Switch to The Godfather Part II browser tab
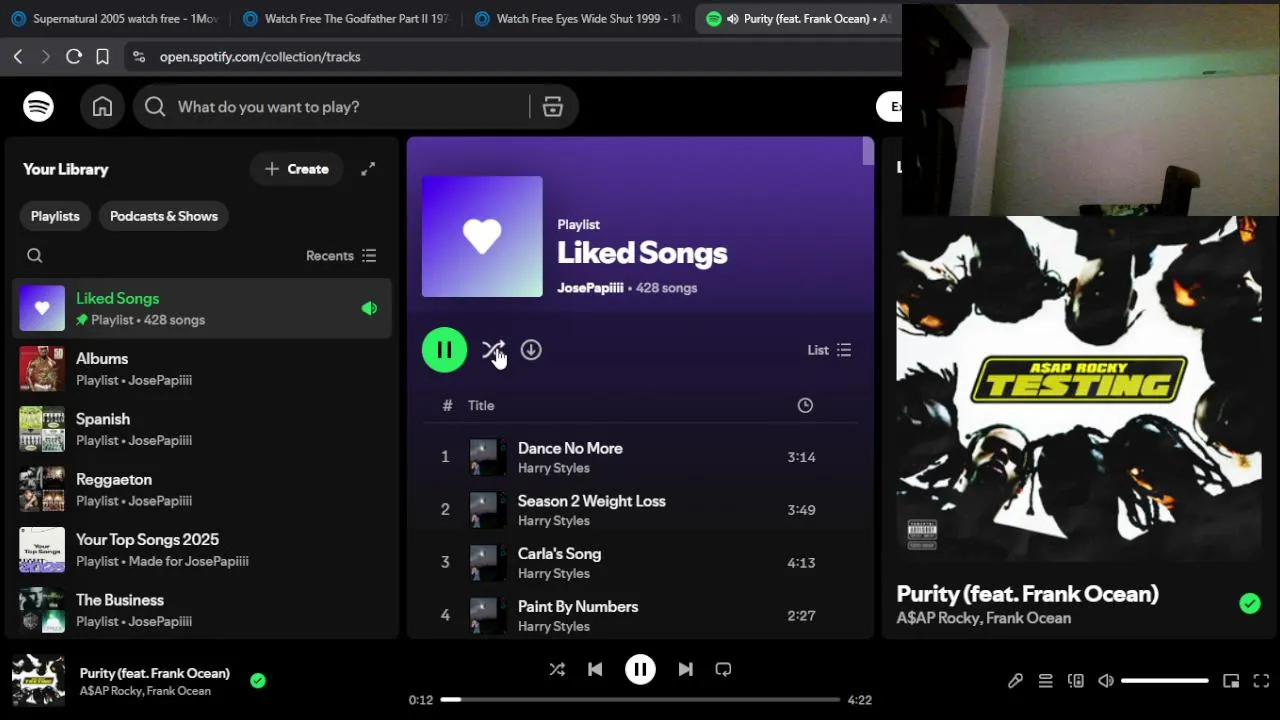 [x=347, y=19]
